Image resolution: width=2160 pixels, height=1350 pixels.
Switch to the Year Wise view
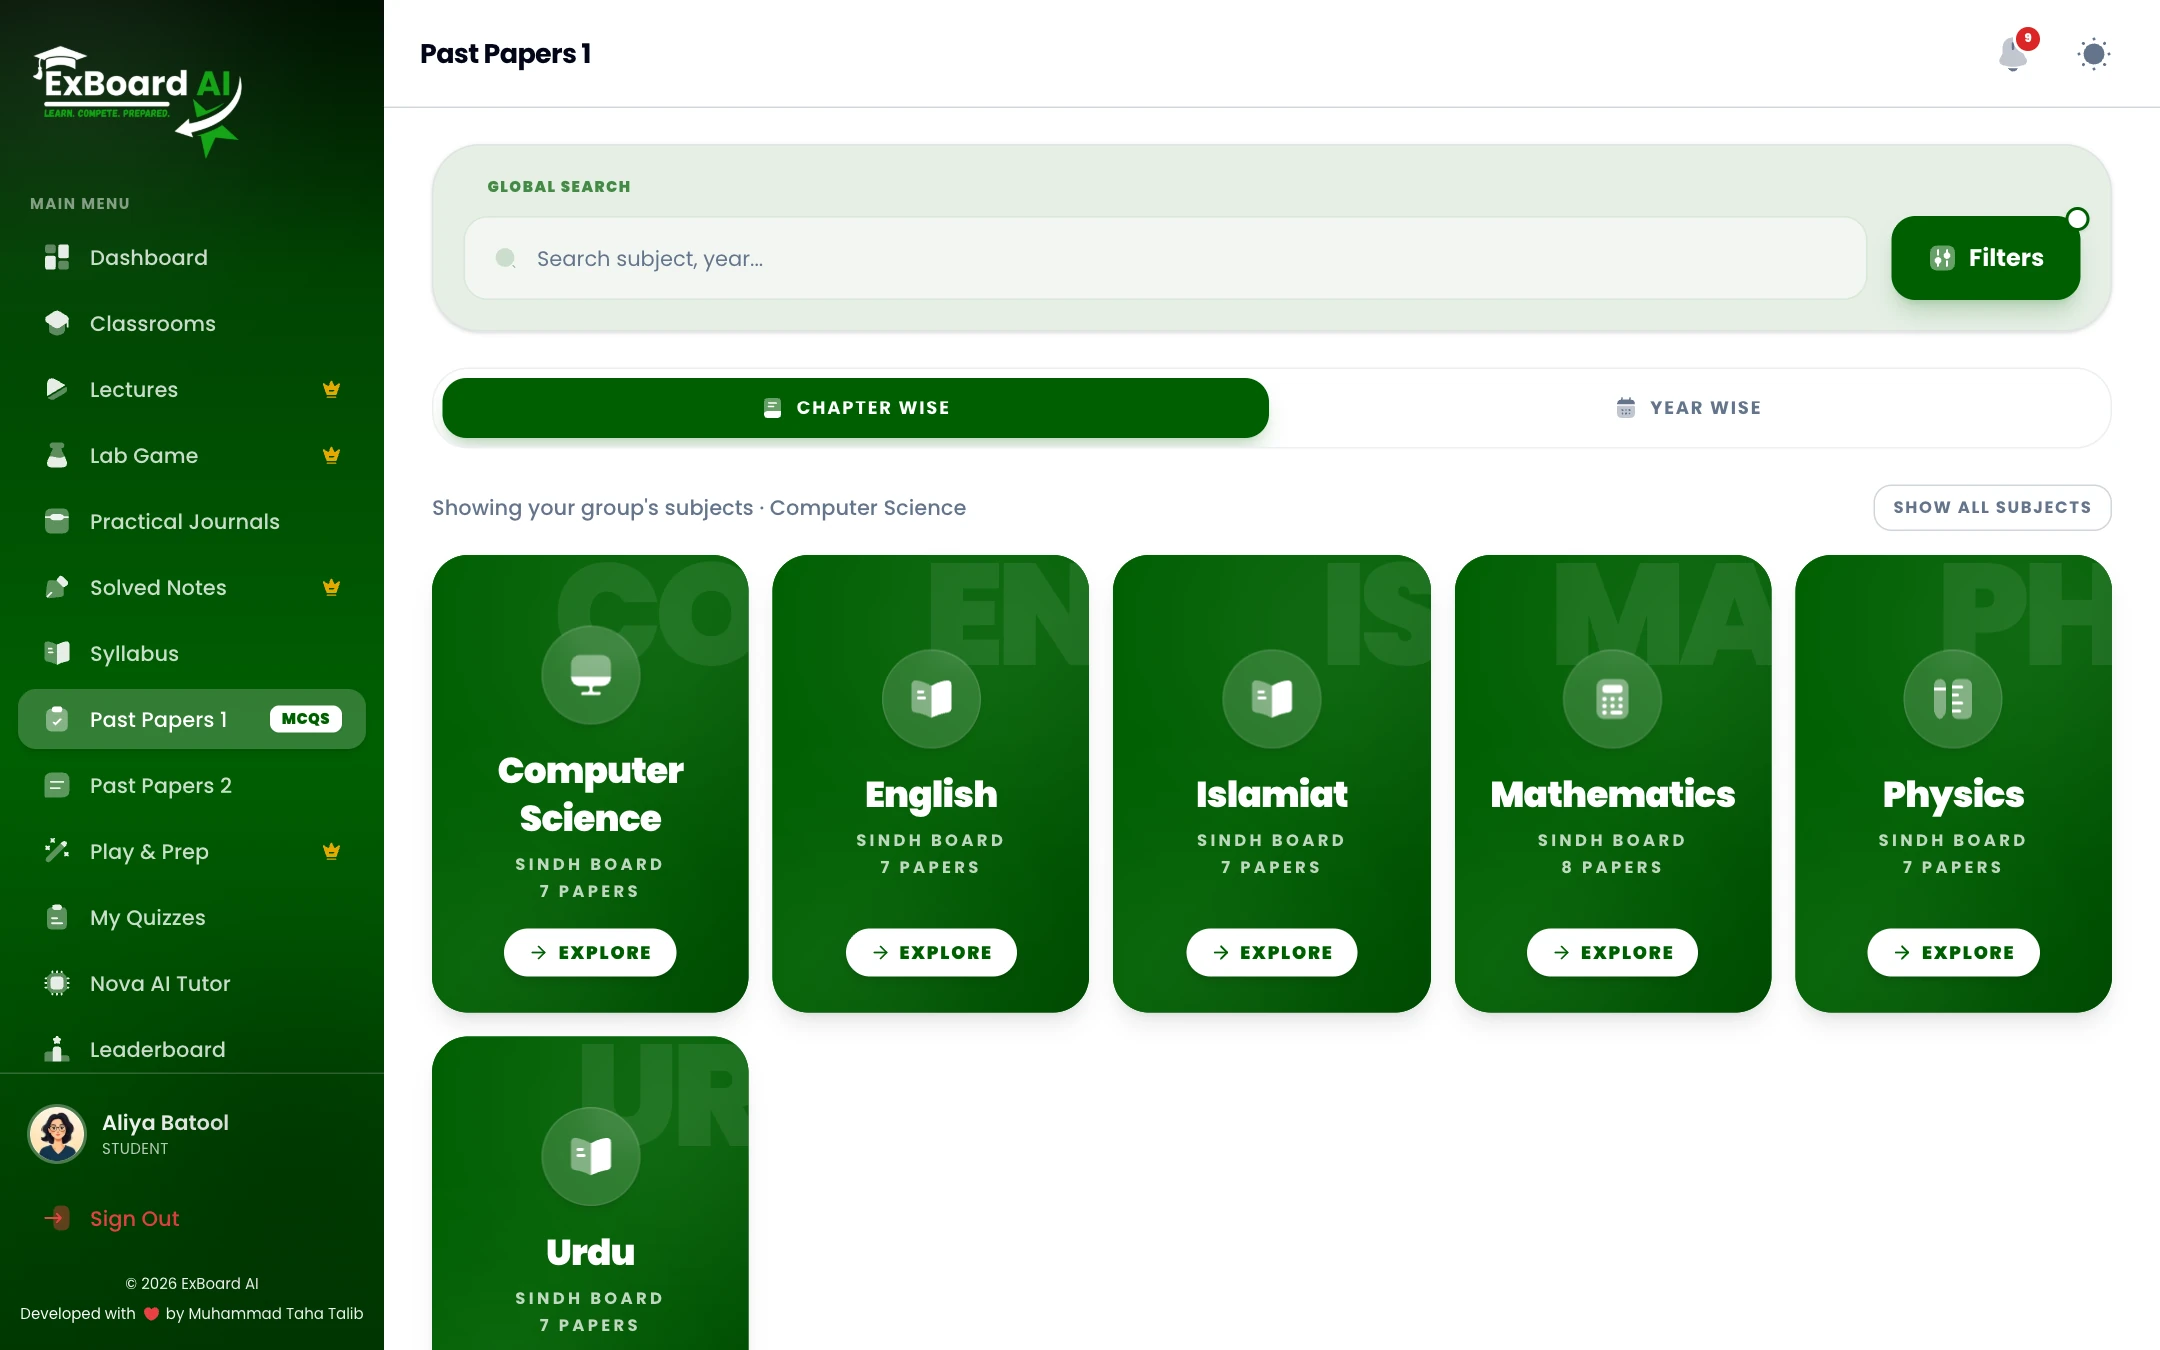(1689, 408)
